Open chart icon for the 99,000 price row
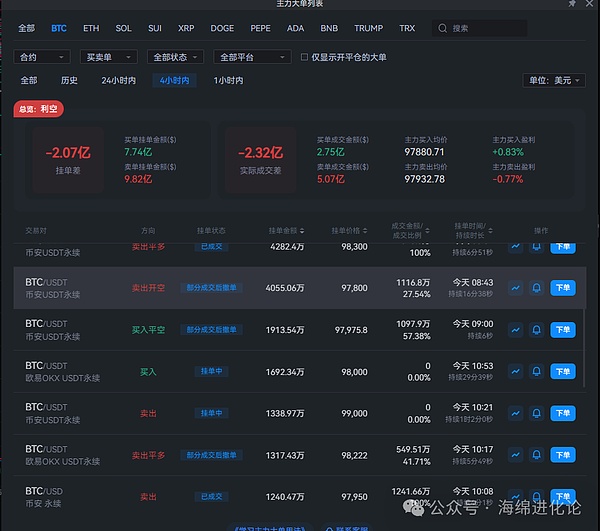Screen dimensions: 600x531 (516, 413)
